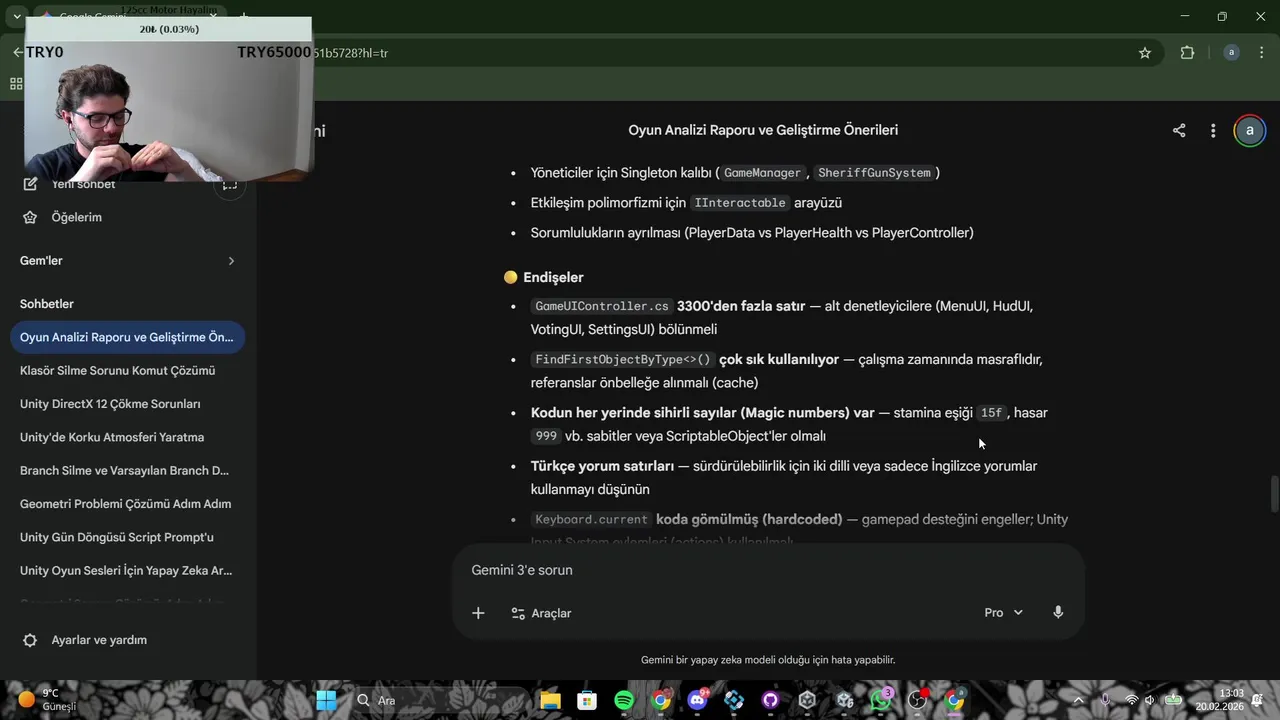1280x720 pixels.
Task: Bookmark this page with the star icon
Action: click(x=1145, y=53)
